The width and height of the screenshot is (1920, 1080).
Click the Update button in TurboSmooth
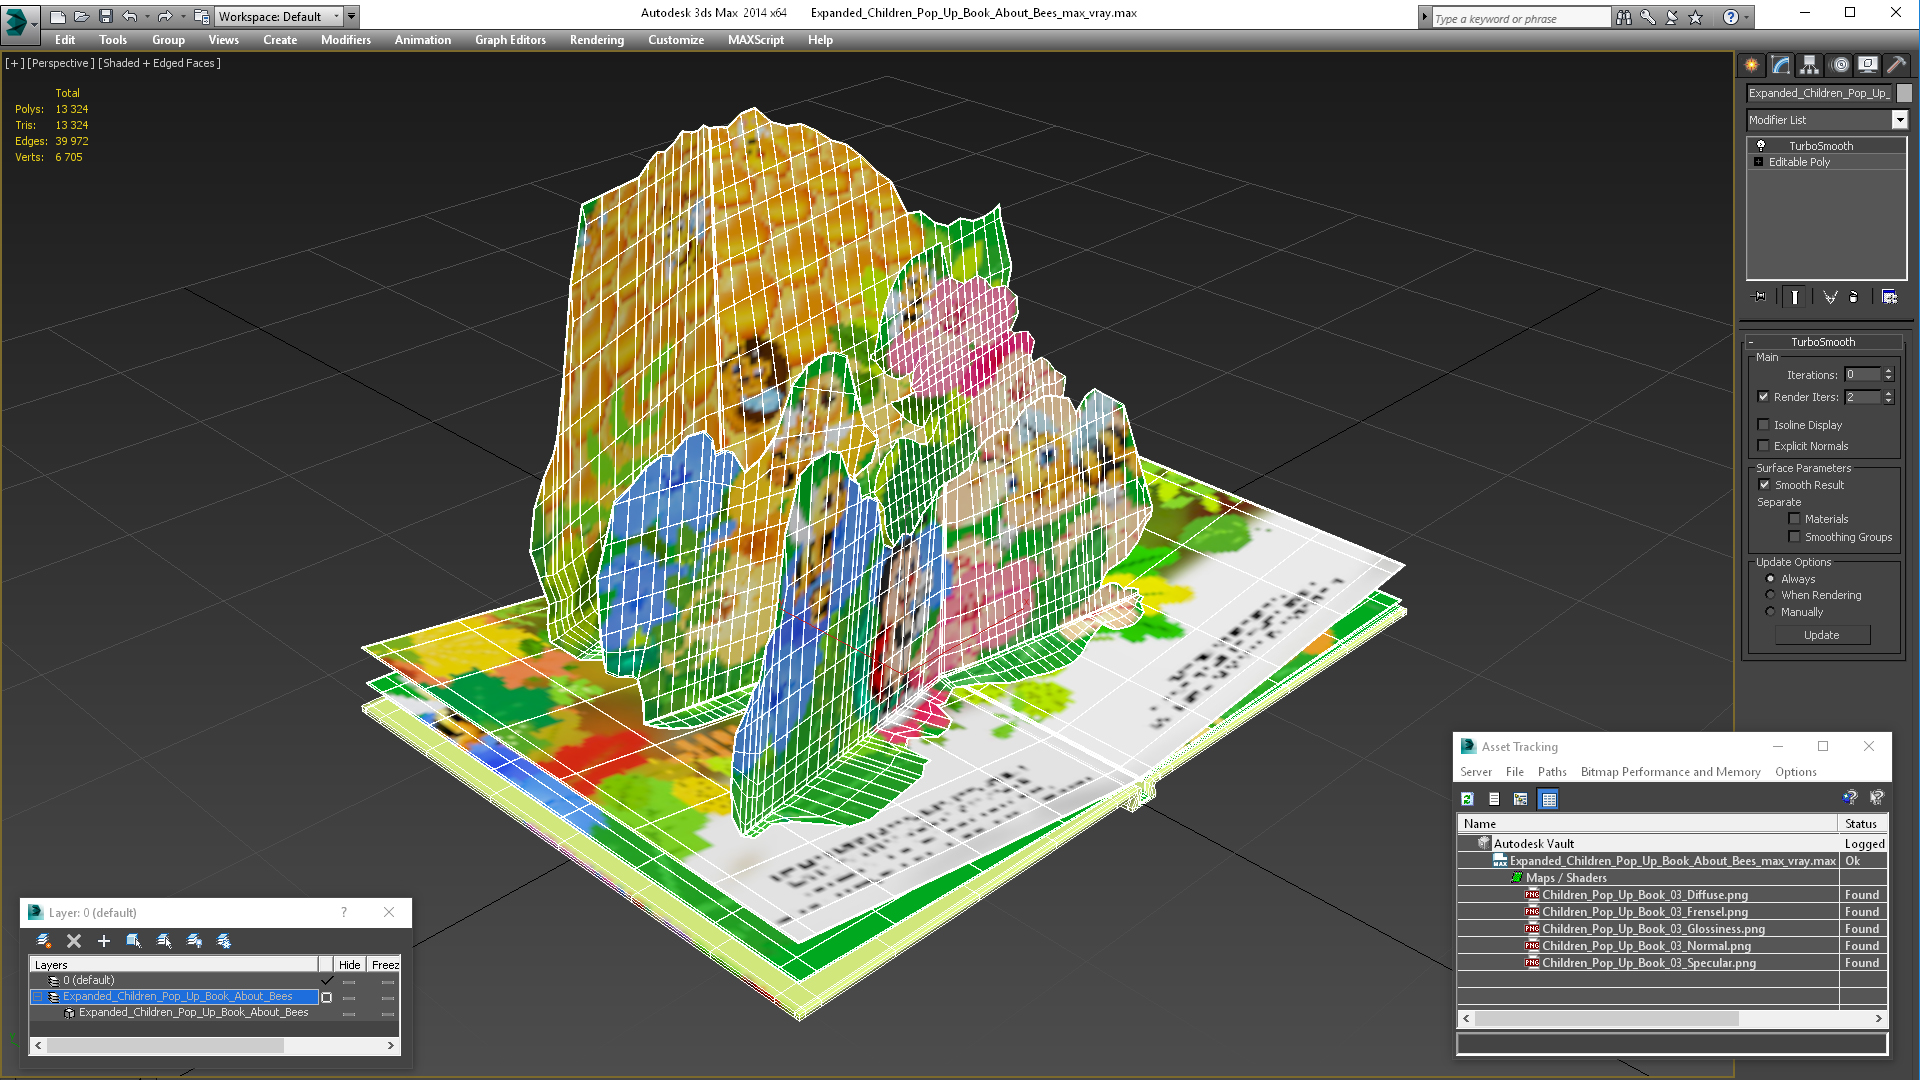1822,635
